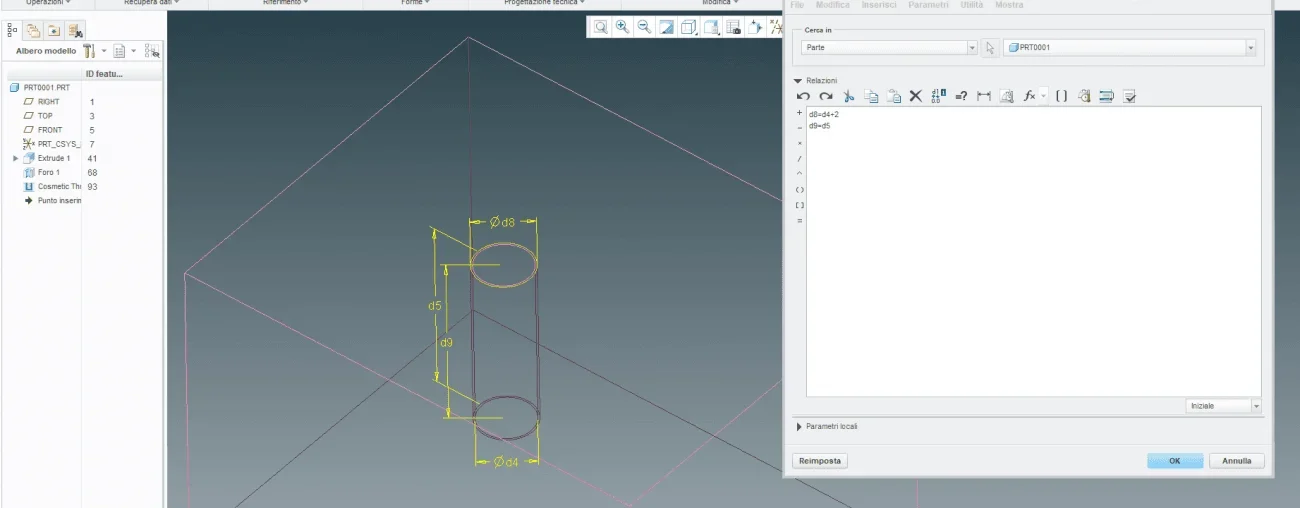Open the Favorites tab icon in navigator
Viewport: 1300px width, 508px height.
tap(76, 30)
